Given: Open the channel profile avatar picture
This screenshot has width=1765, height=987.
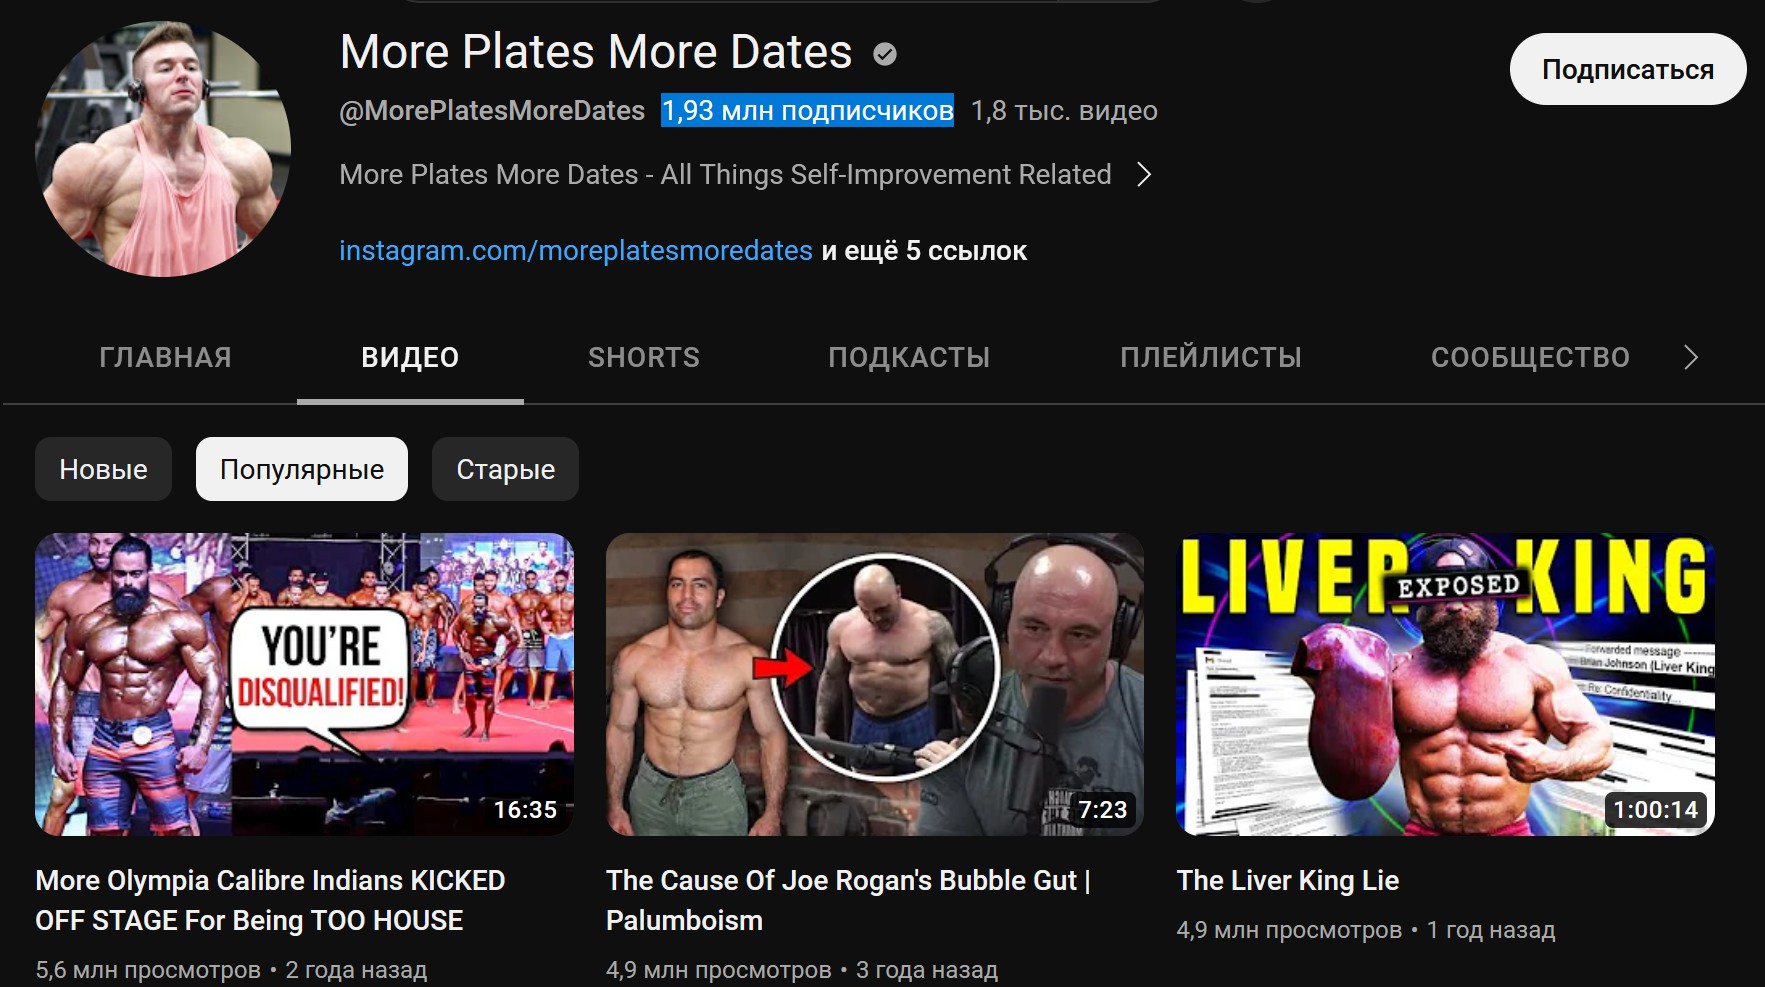Looking at the screenshot, I should [163, 149].
